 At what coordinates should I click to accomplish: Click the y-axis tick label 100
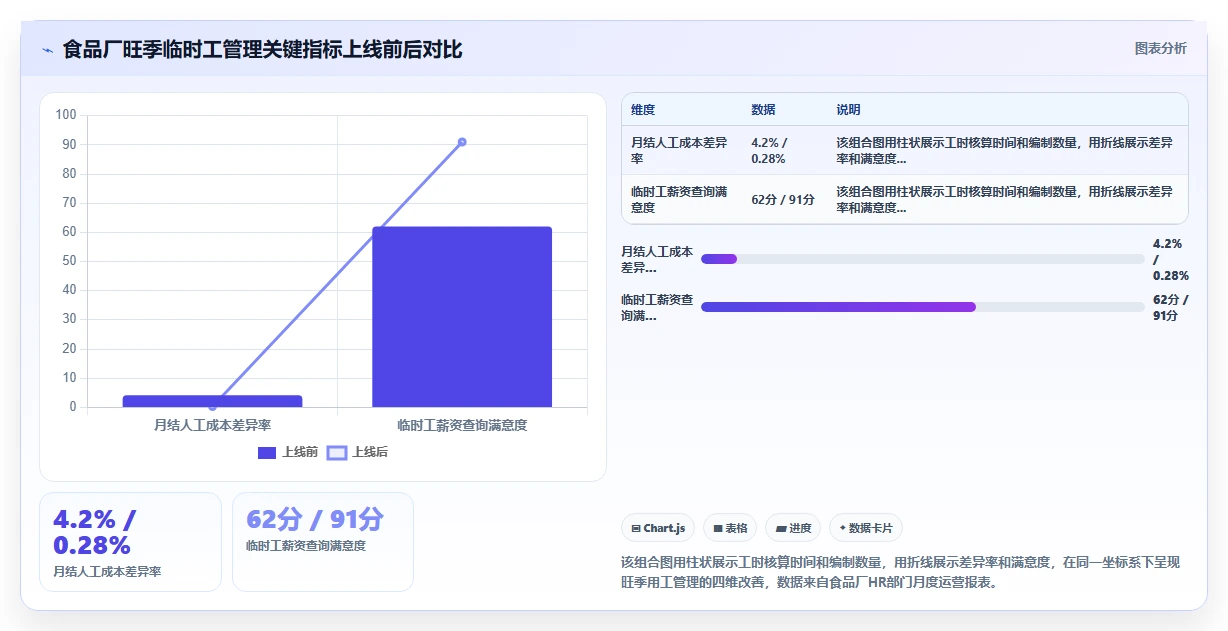[66, 115]
